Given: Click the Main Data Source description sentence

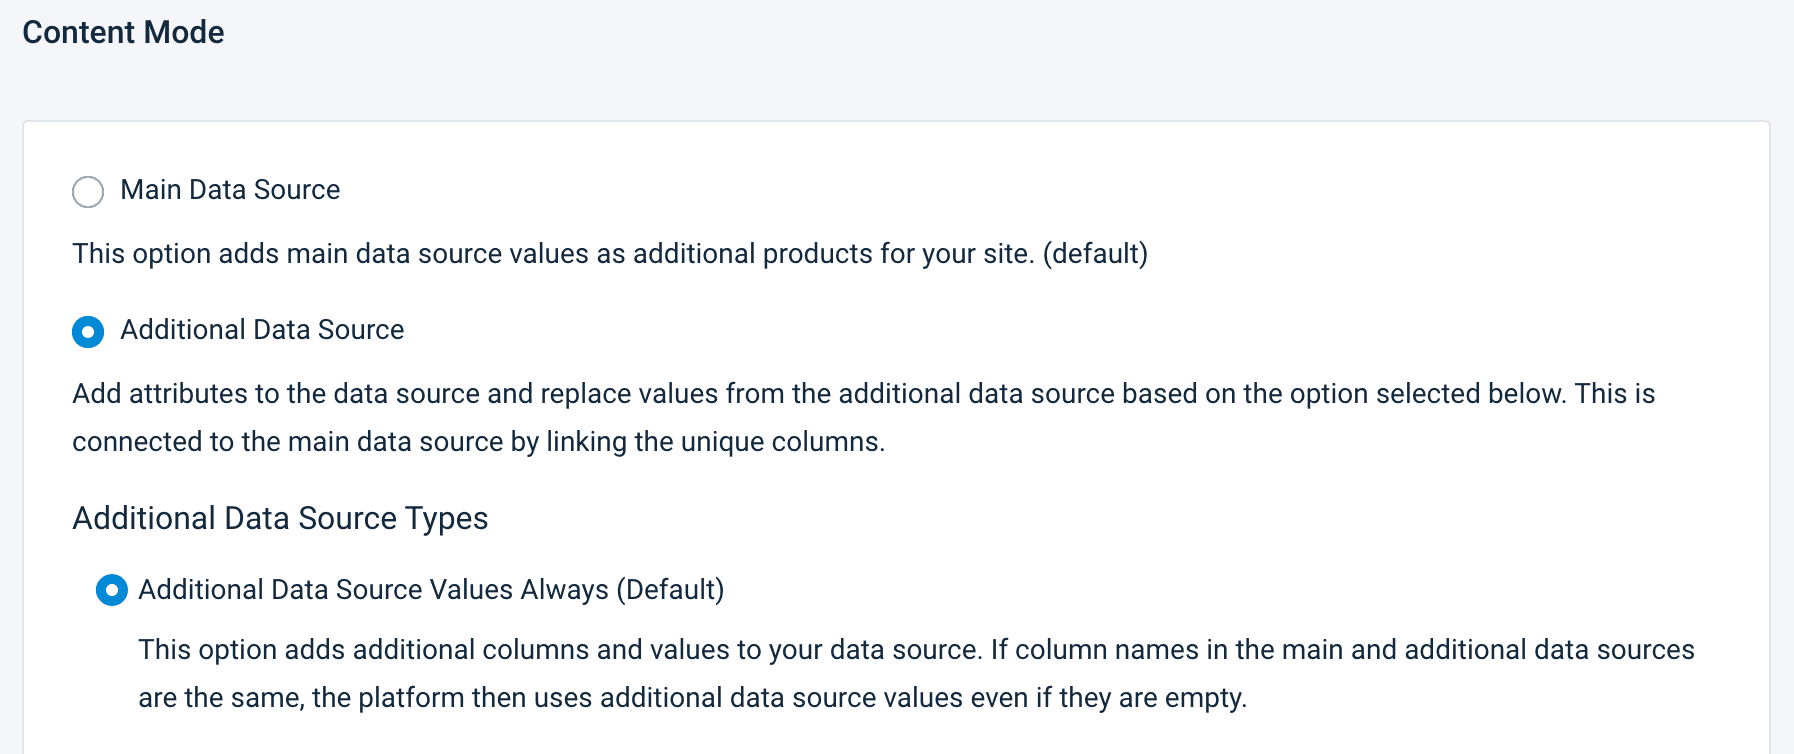Looking at the screenshot, I should [x=610, y=254].
